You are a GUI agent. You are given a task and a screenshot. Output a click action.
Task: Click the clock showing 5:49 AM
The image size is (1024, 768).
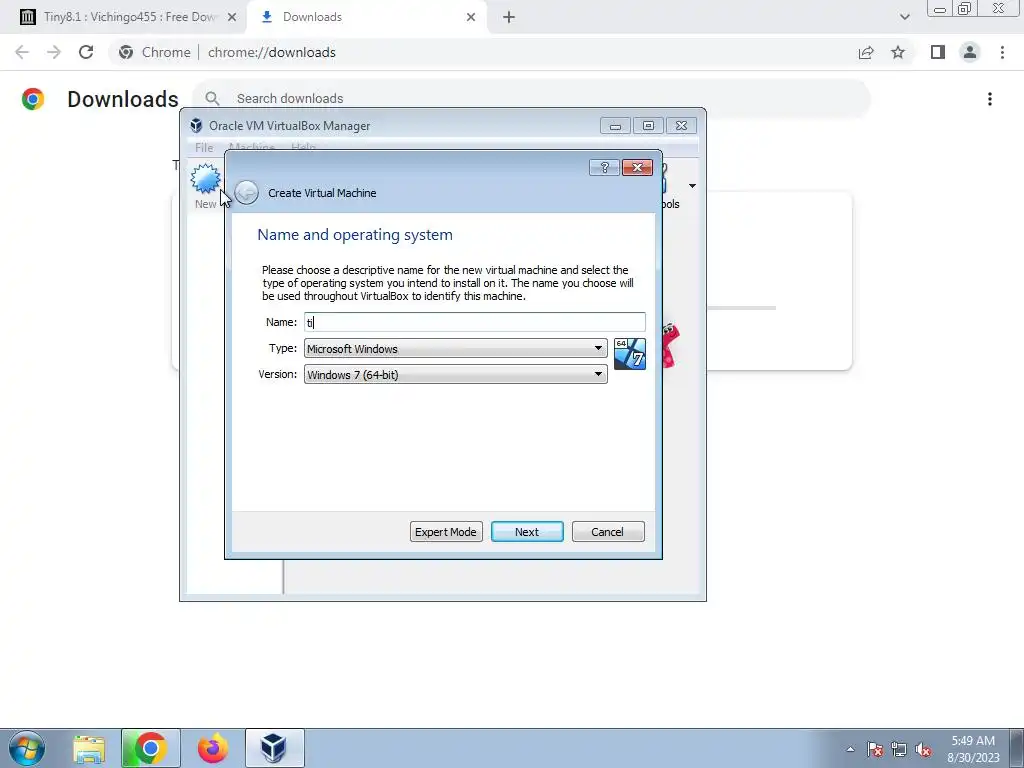pyautogui.click(x=973, y=749)
